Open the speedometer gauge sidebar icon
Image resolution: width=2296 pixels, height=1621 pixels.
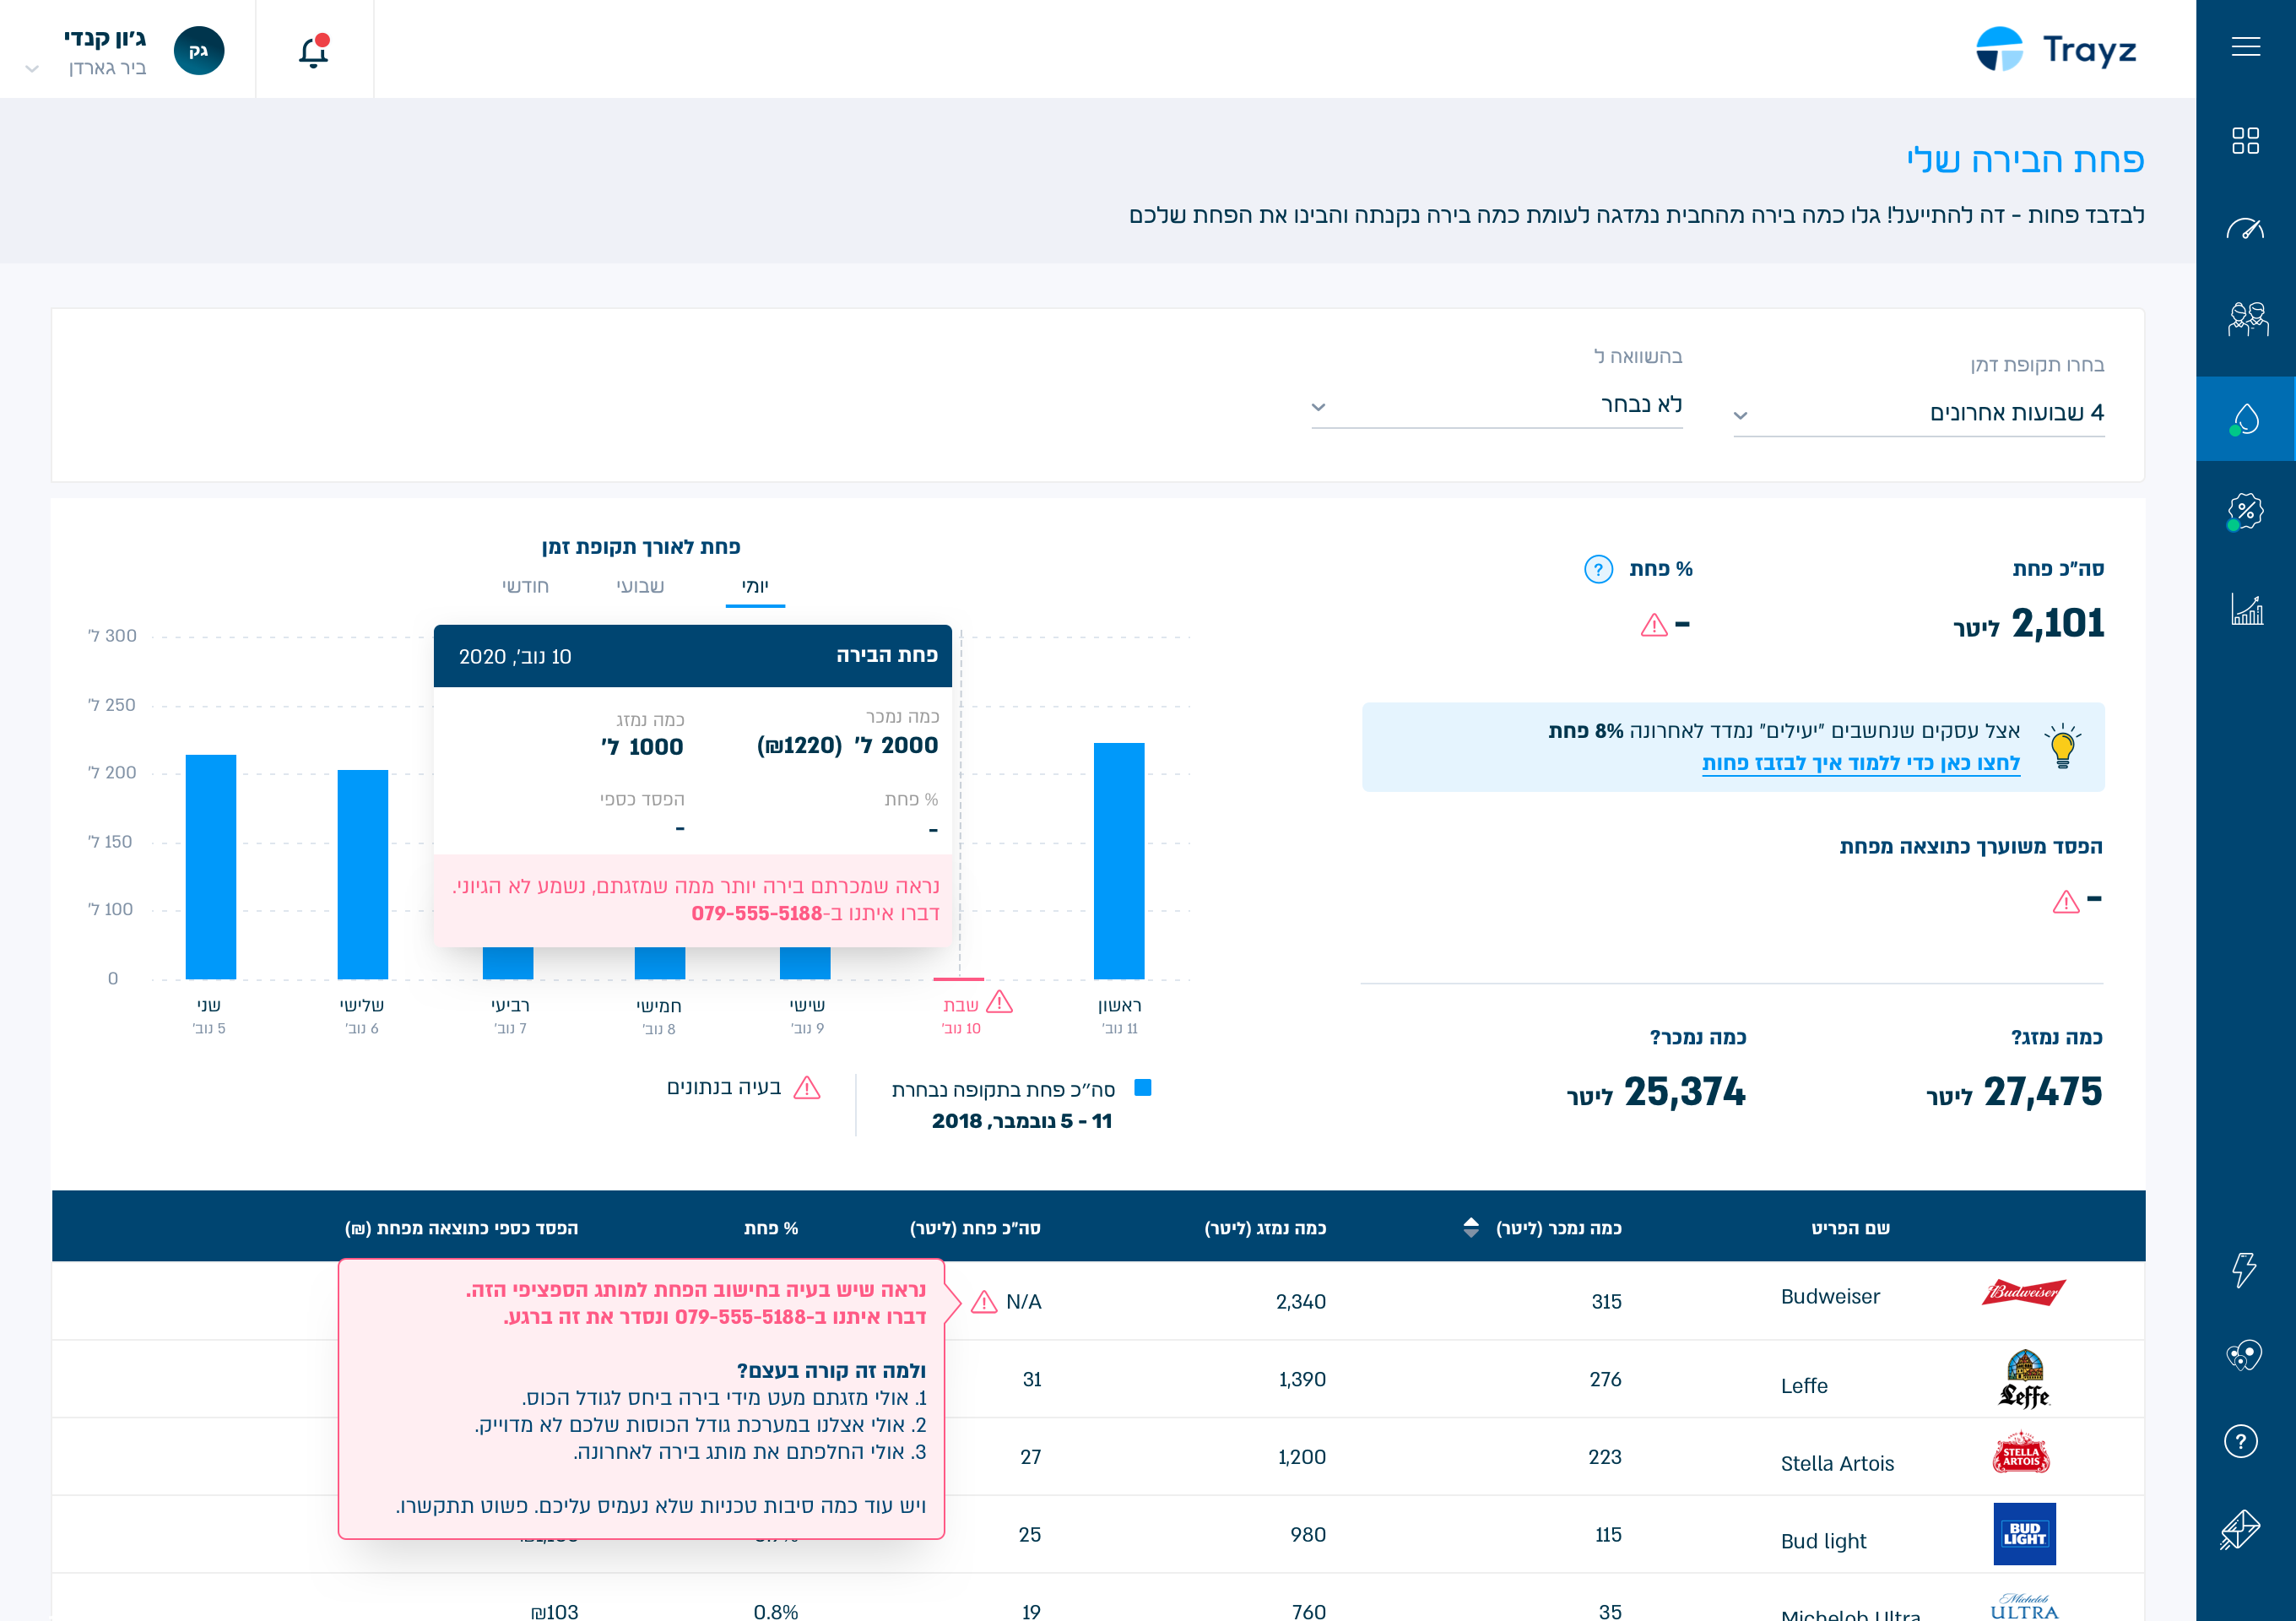(x=2245, y=229)
